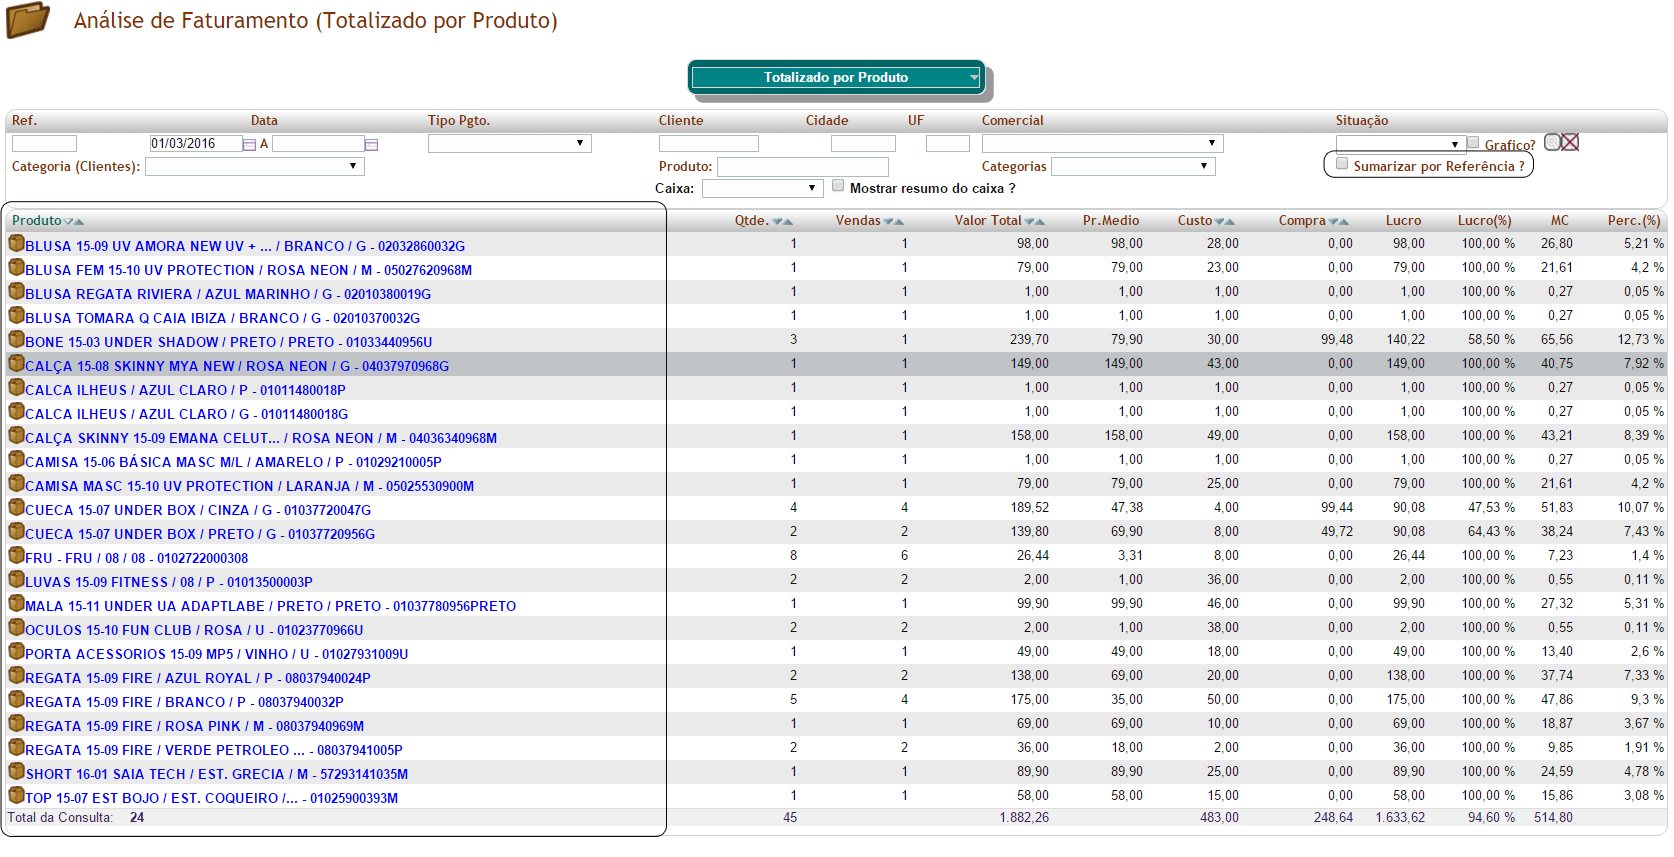Image resolution: width=1674 pixels, height=857 pixels.
Task: Enable the Grafico? checkbox
Action: pos(1473,143)
